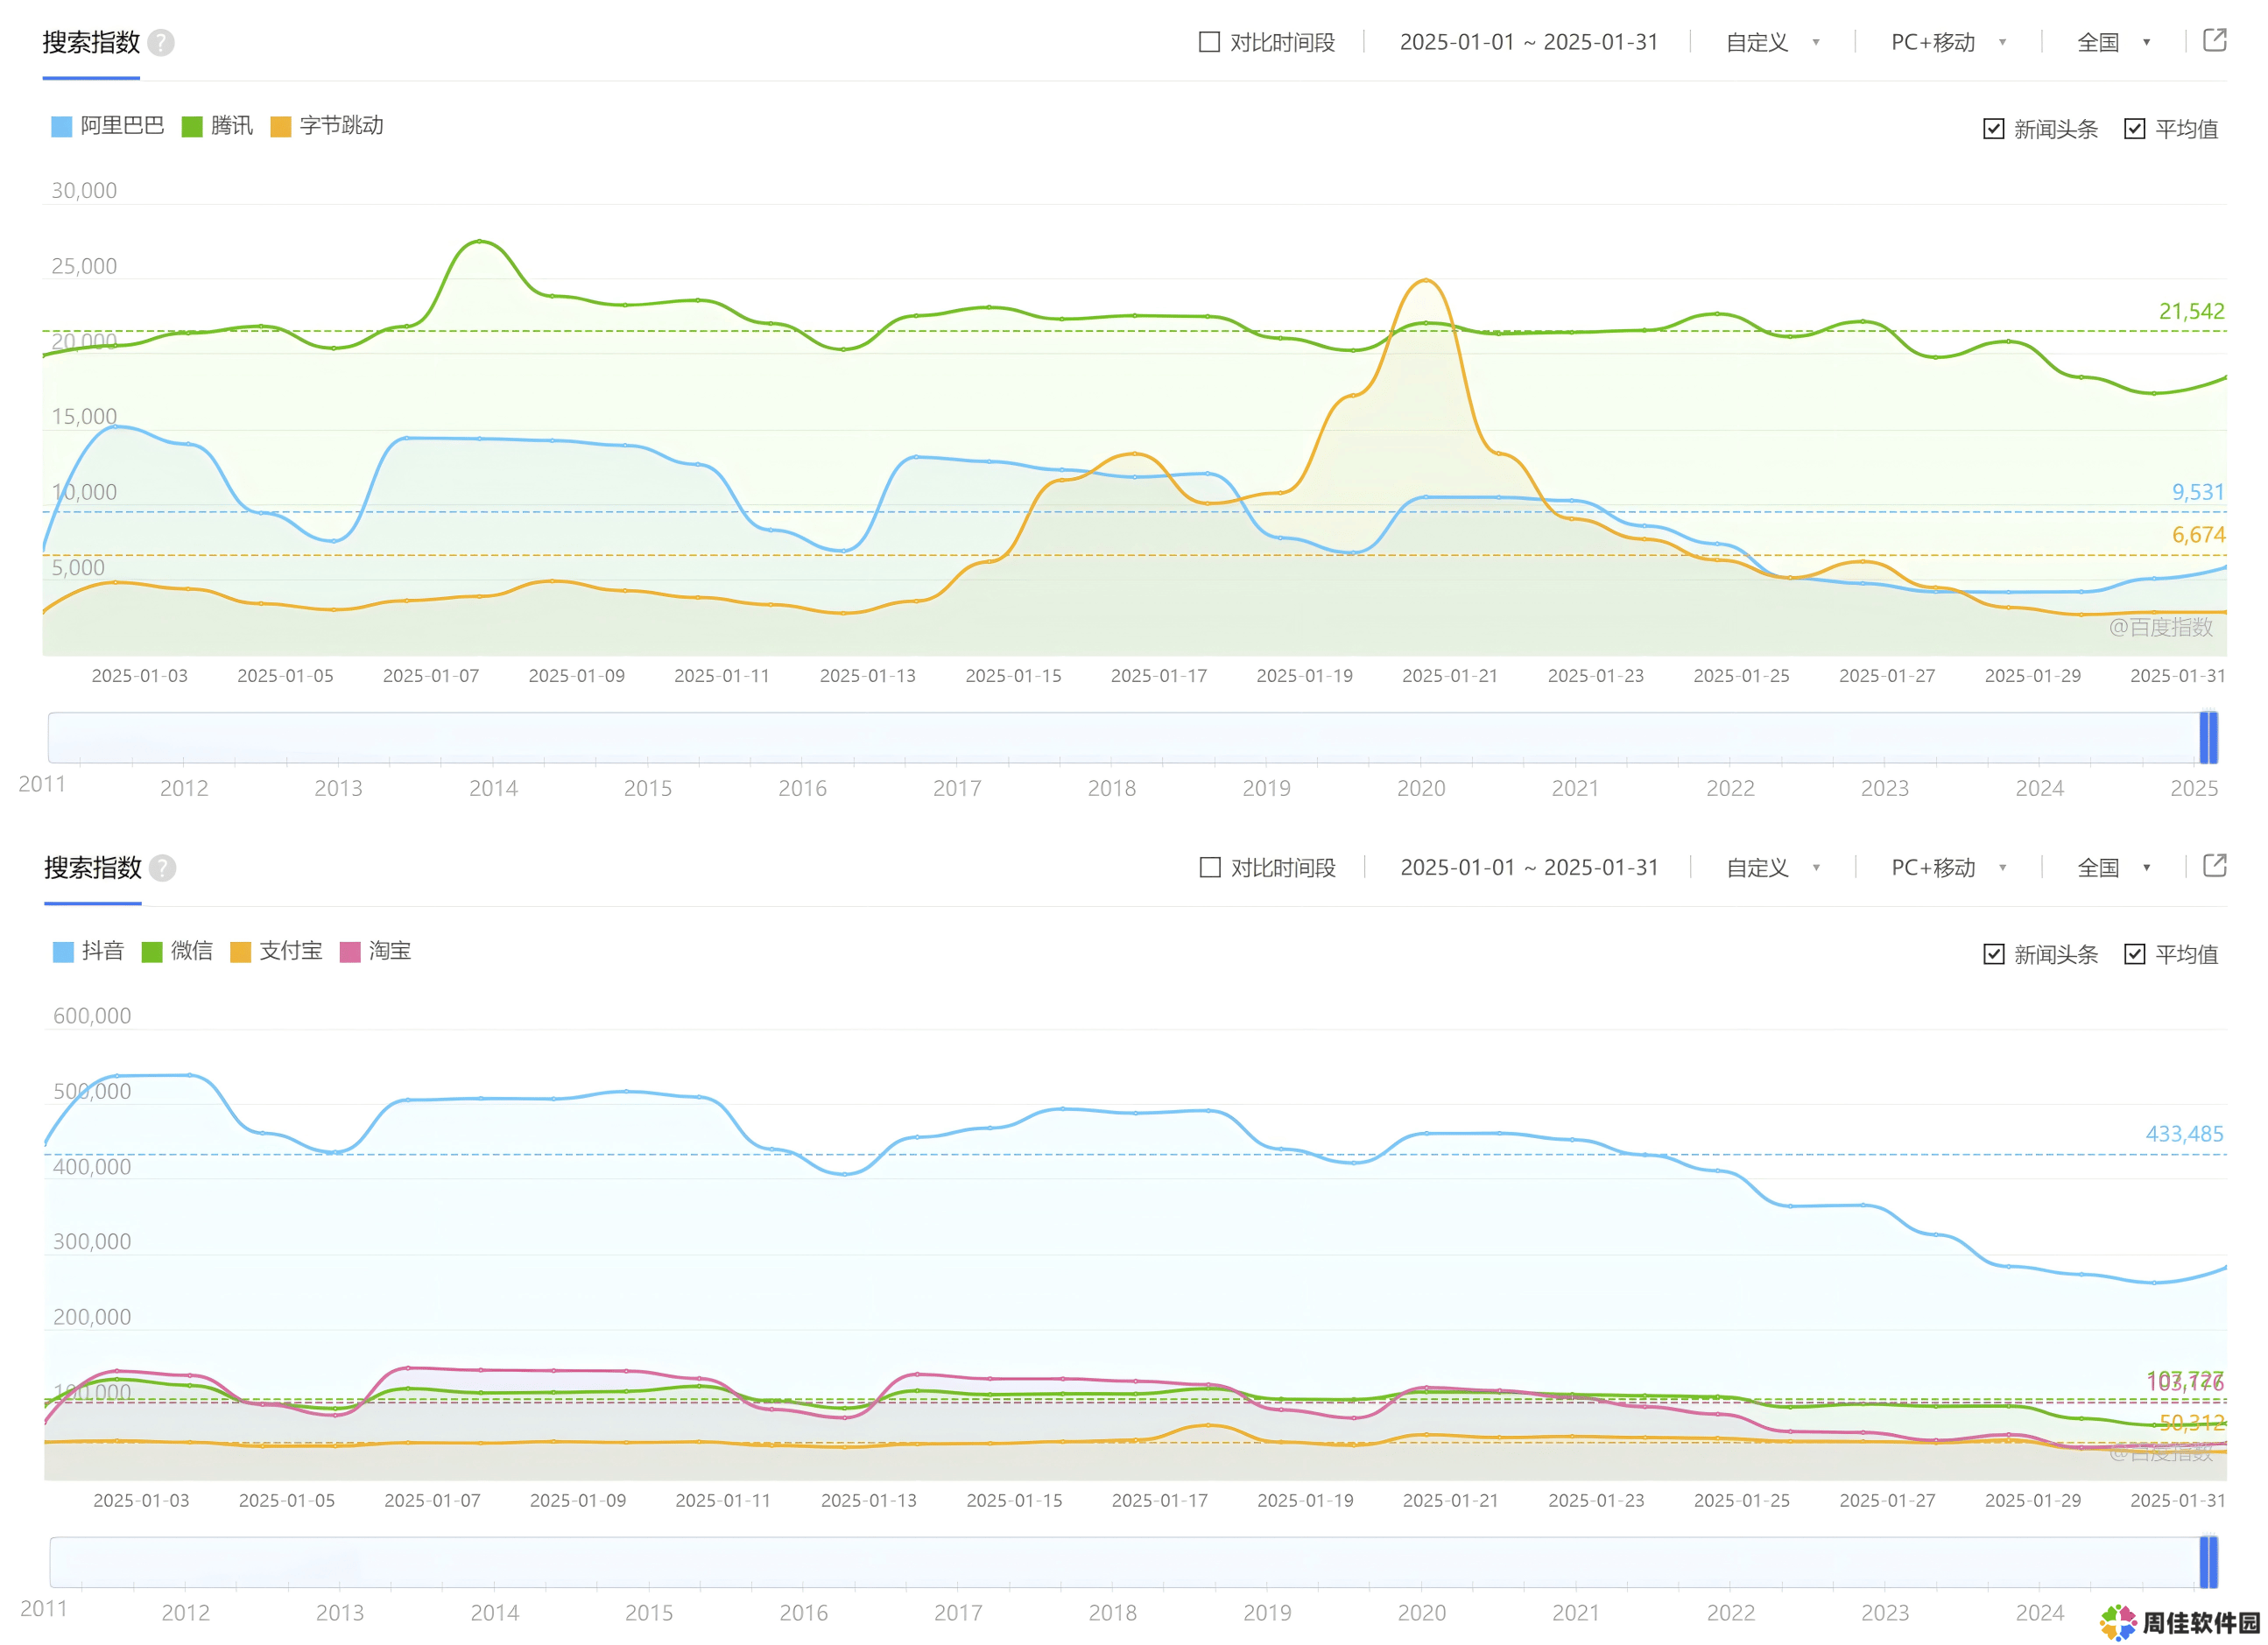
Task: Enable 对比时间段 checkbox in top chart
Action: [1209, 42]
